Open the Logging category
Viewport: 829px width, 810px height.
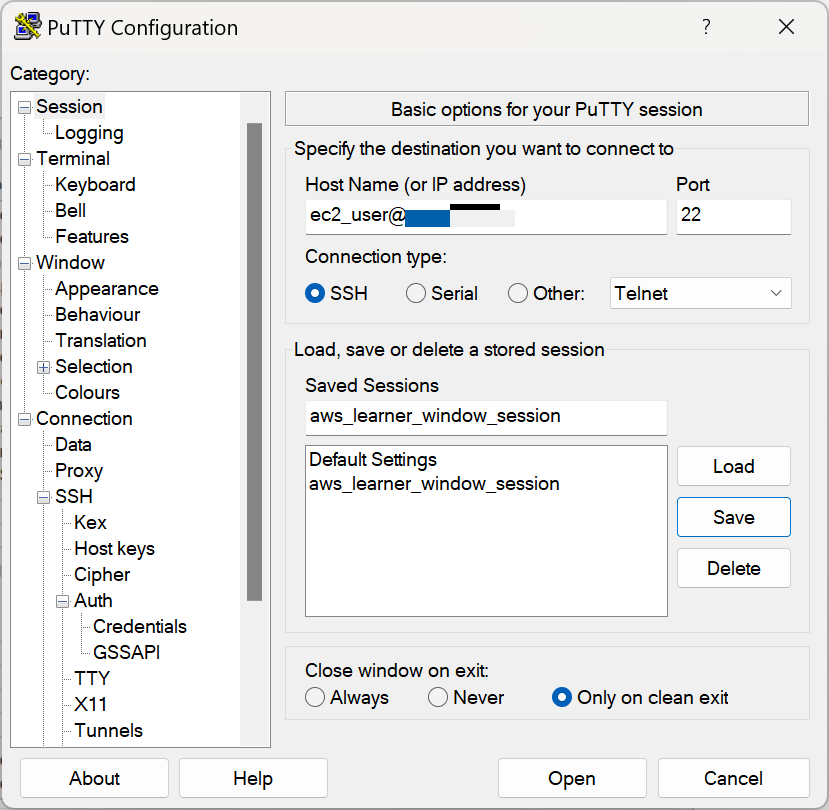pyautogui.click(x=89, y=133)
